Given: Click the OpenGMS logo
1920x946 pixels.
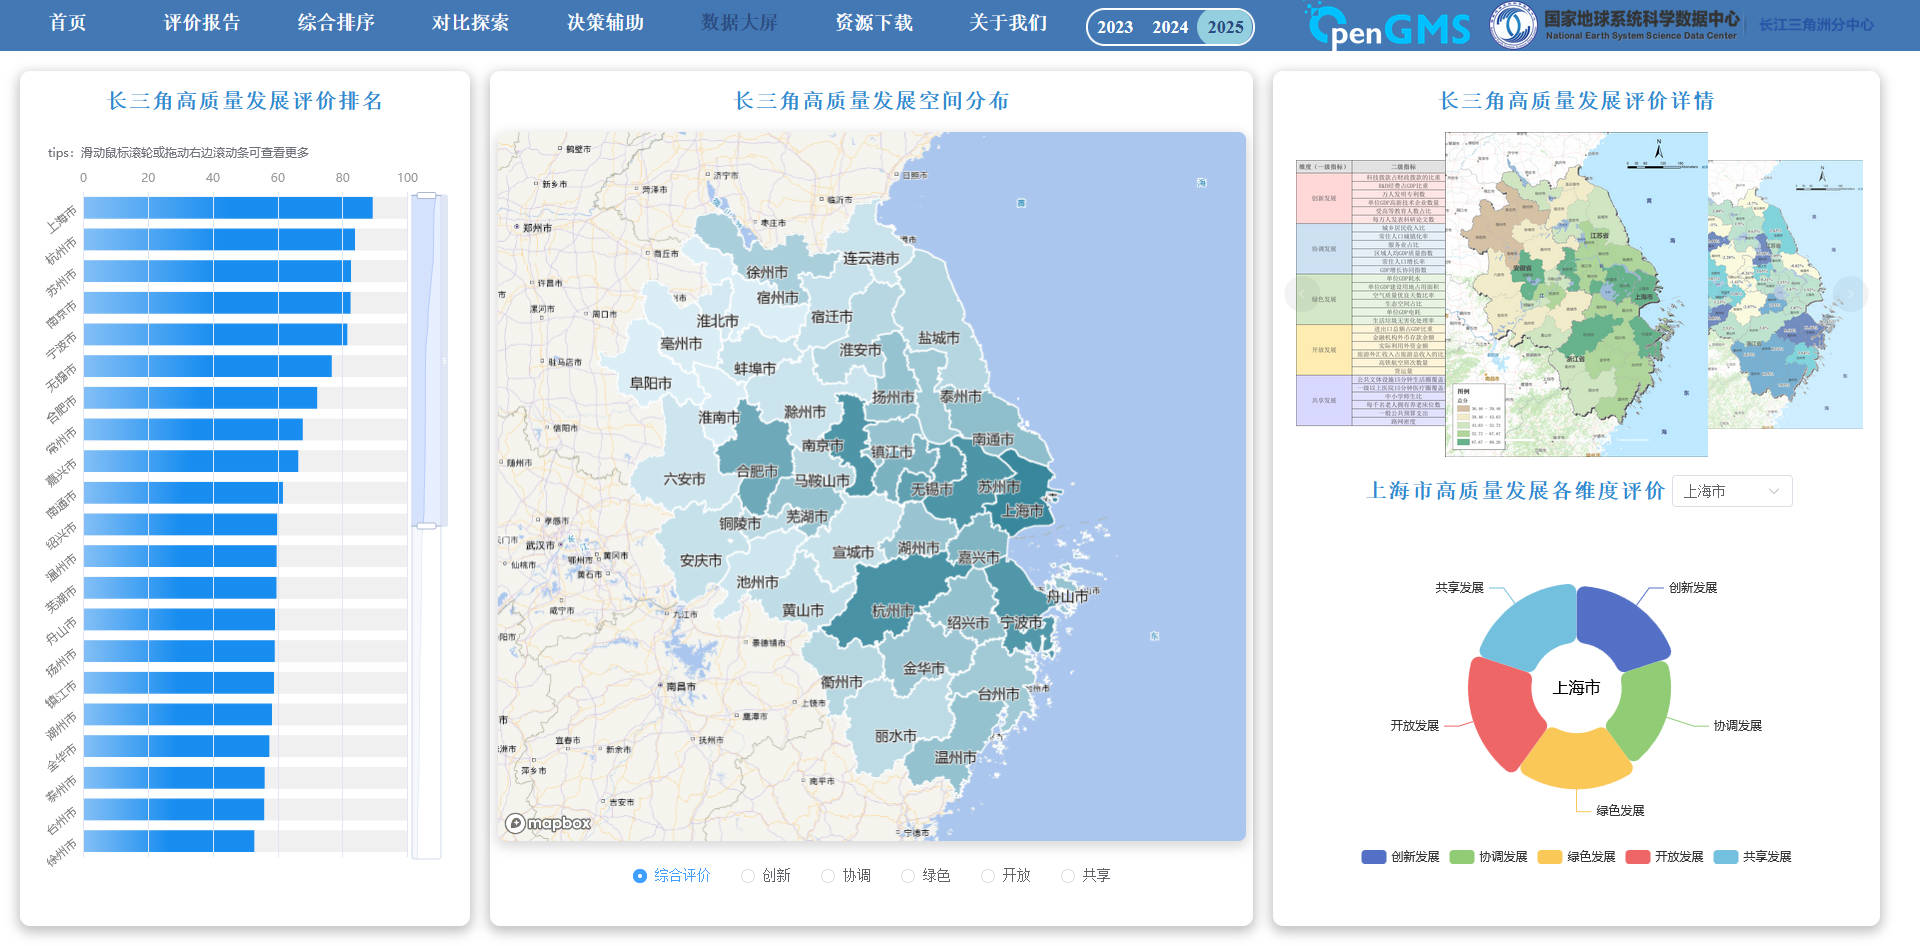Looking at the screenshot, I should coord(1389,26).
